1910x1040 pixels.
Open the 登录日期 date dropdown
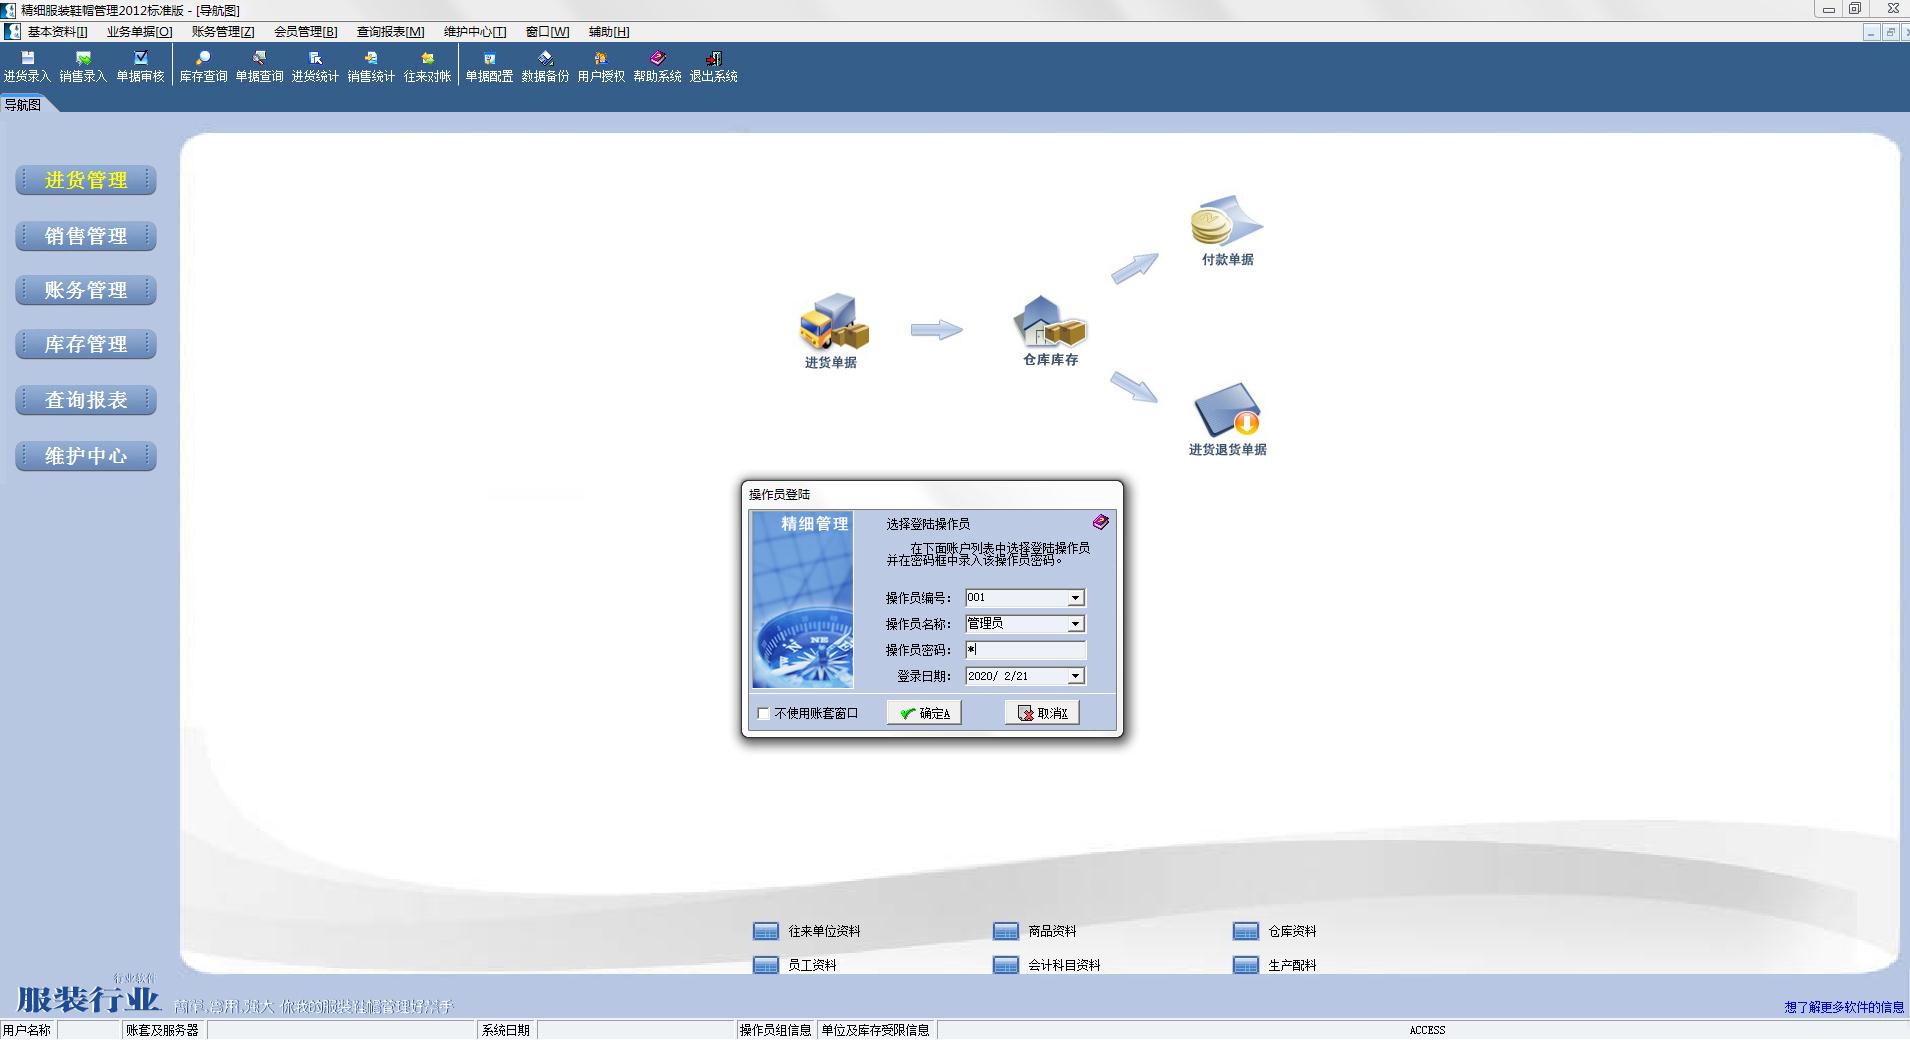point(1076,676)
